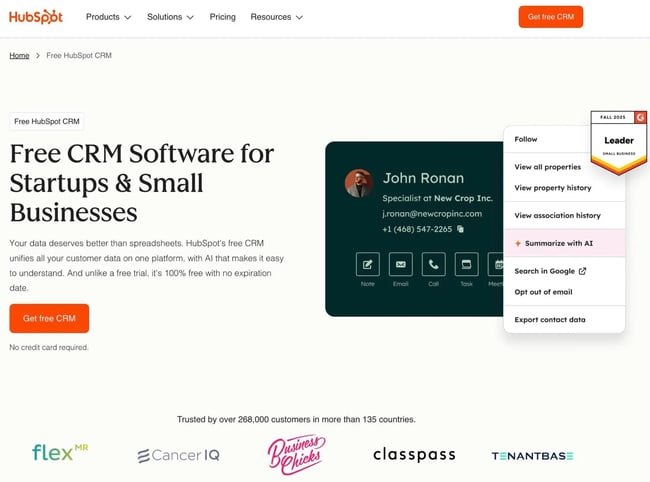
Task: Select View all properties
Action: tap(548, 167)
